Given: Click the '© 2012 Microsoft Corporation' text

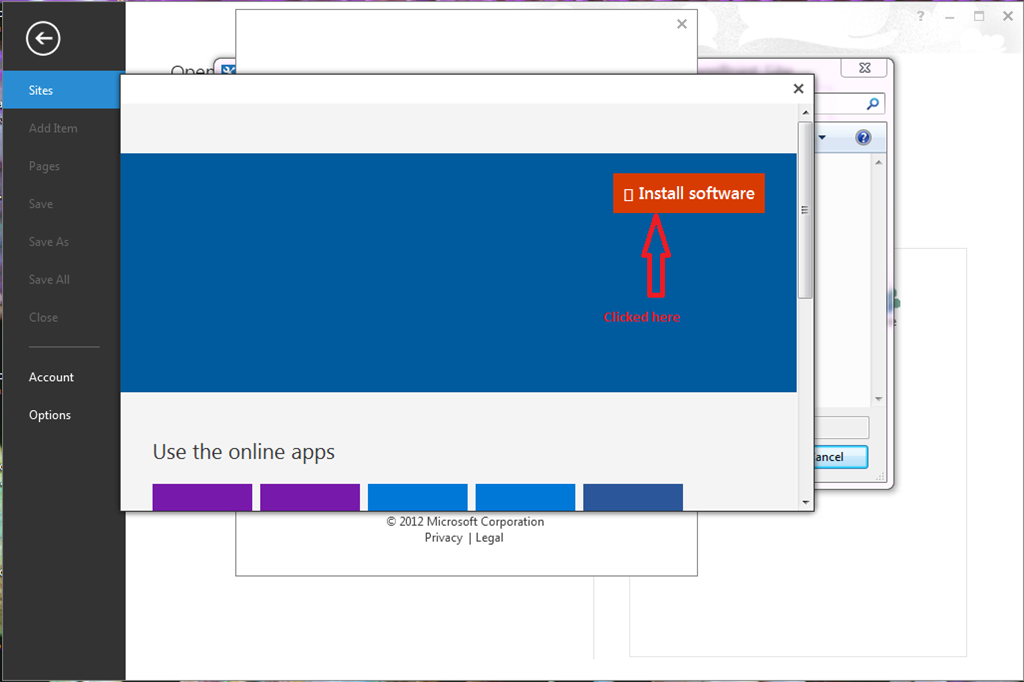Looking at the screenshot, I should click(x=465, y=521).
